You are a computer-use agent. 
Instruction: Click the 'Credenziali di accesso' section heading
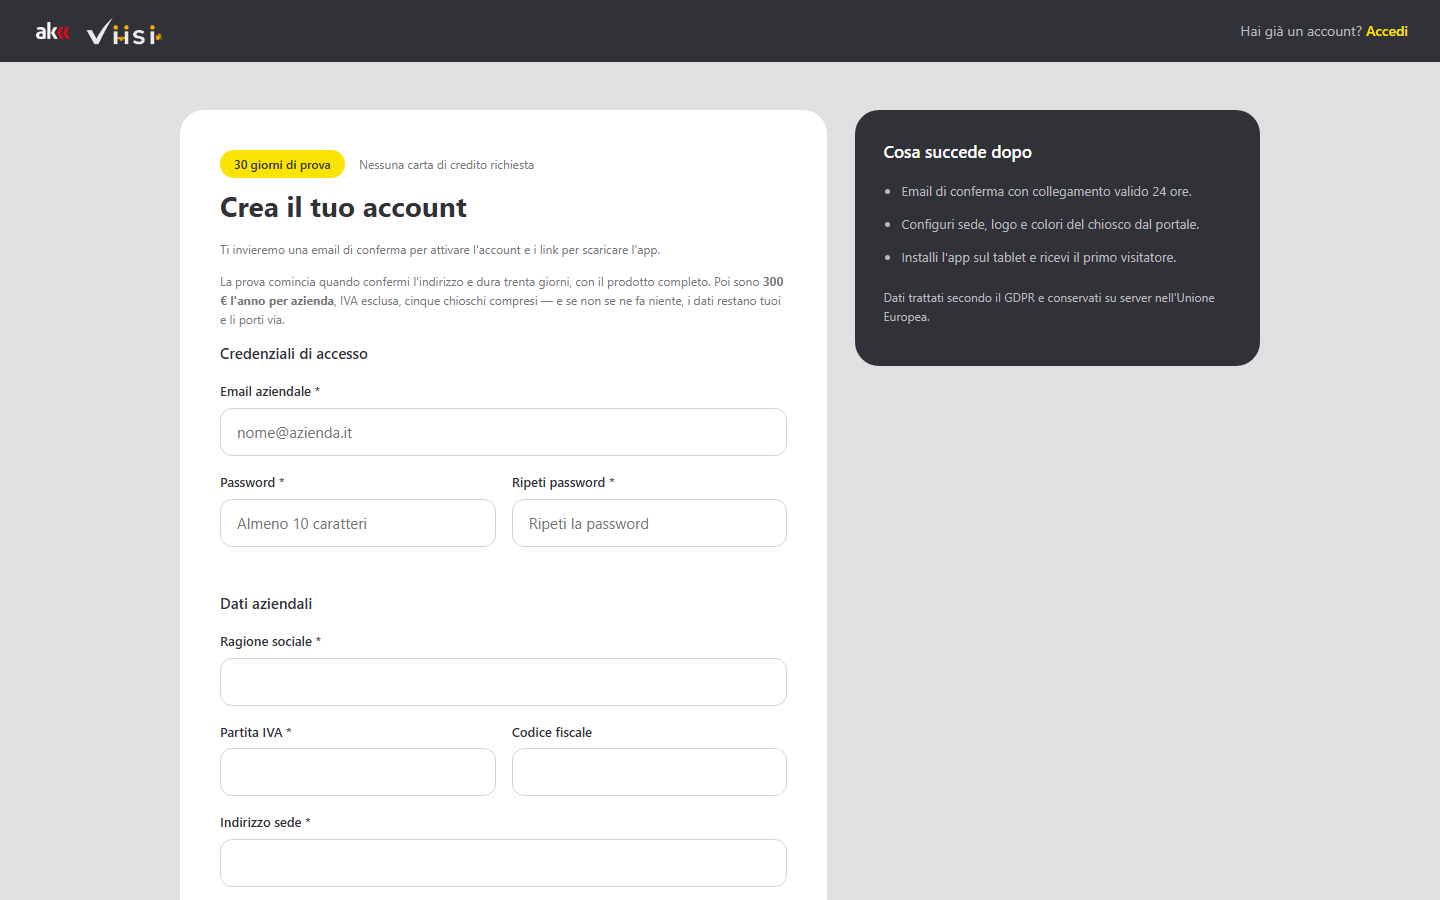tap(294, 354)
